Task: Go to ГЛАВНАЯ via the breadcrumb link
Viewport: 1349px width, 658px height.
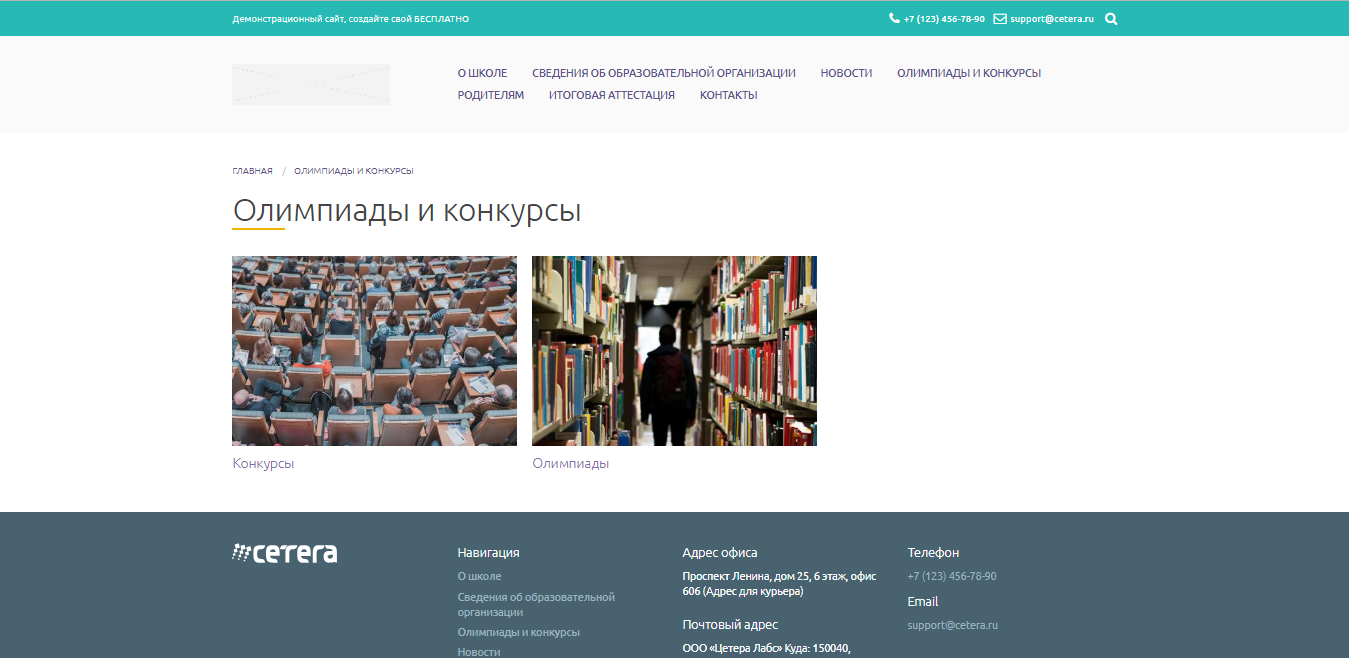Action: click(x=252, y=170)
